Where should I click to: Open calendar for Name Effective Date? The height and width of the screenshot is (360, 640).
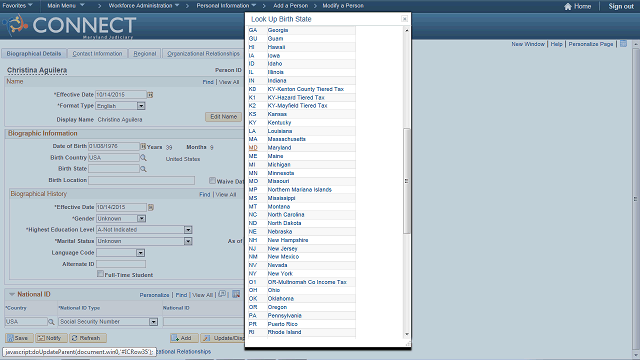pos(150,95)
